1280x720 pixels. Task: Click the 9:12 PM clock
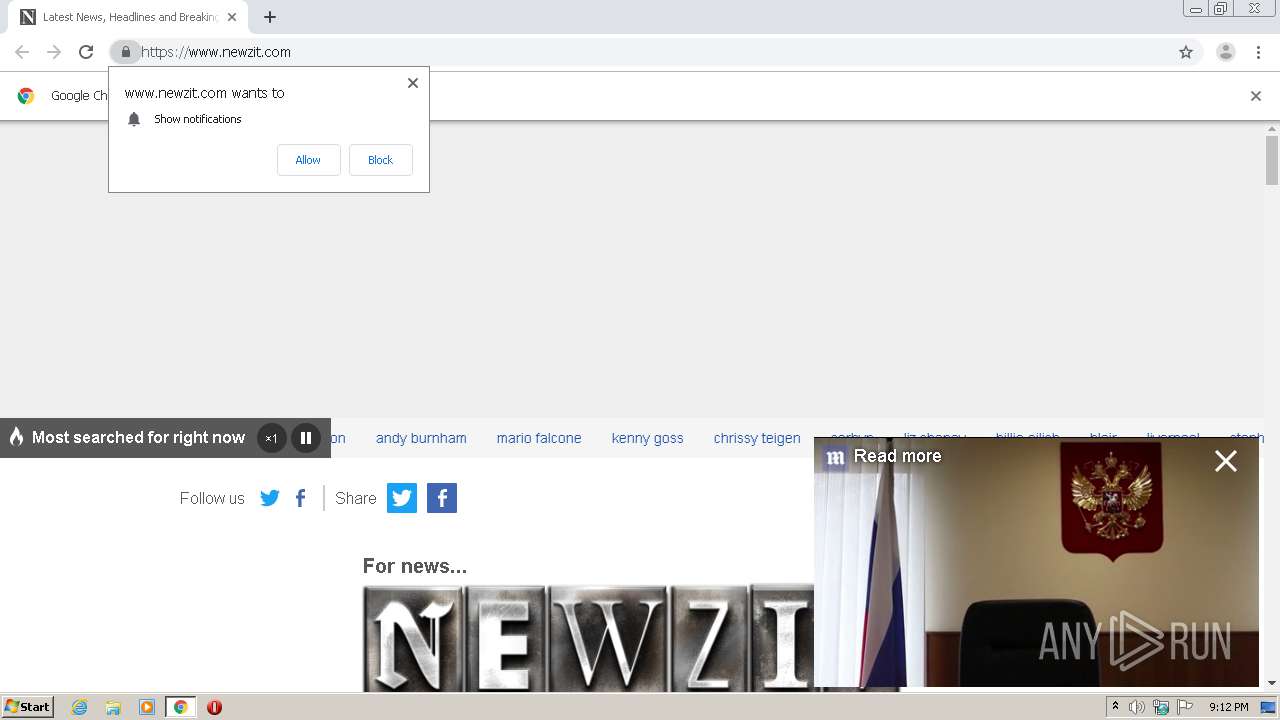1229,707
